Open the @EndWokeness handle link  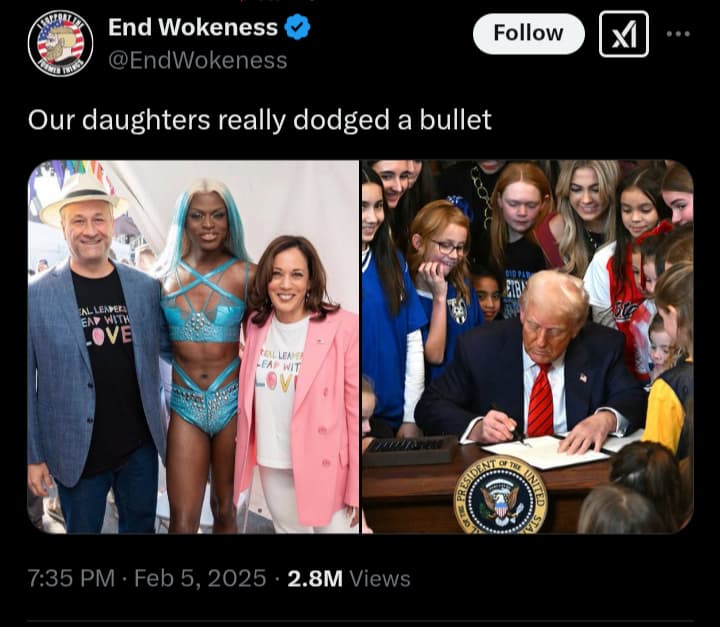pos(198,60)
